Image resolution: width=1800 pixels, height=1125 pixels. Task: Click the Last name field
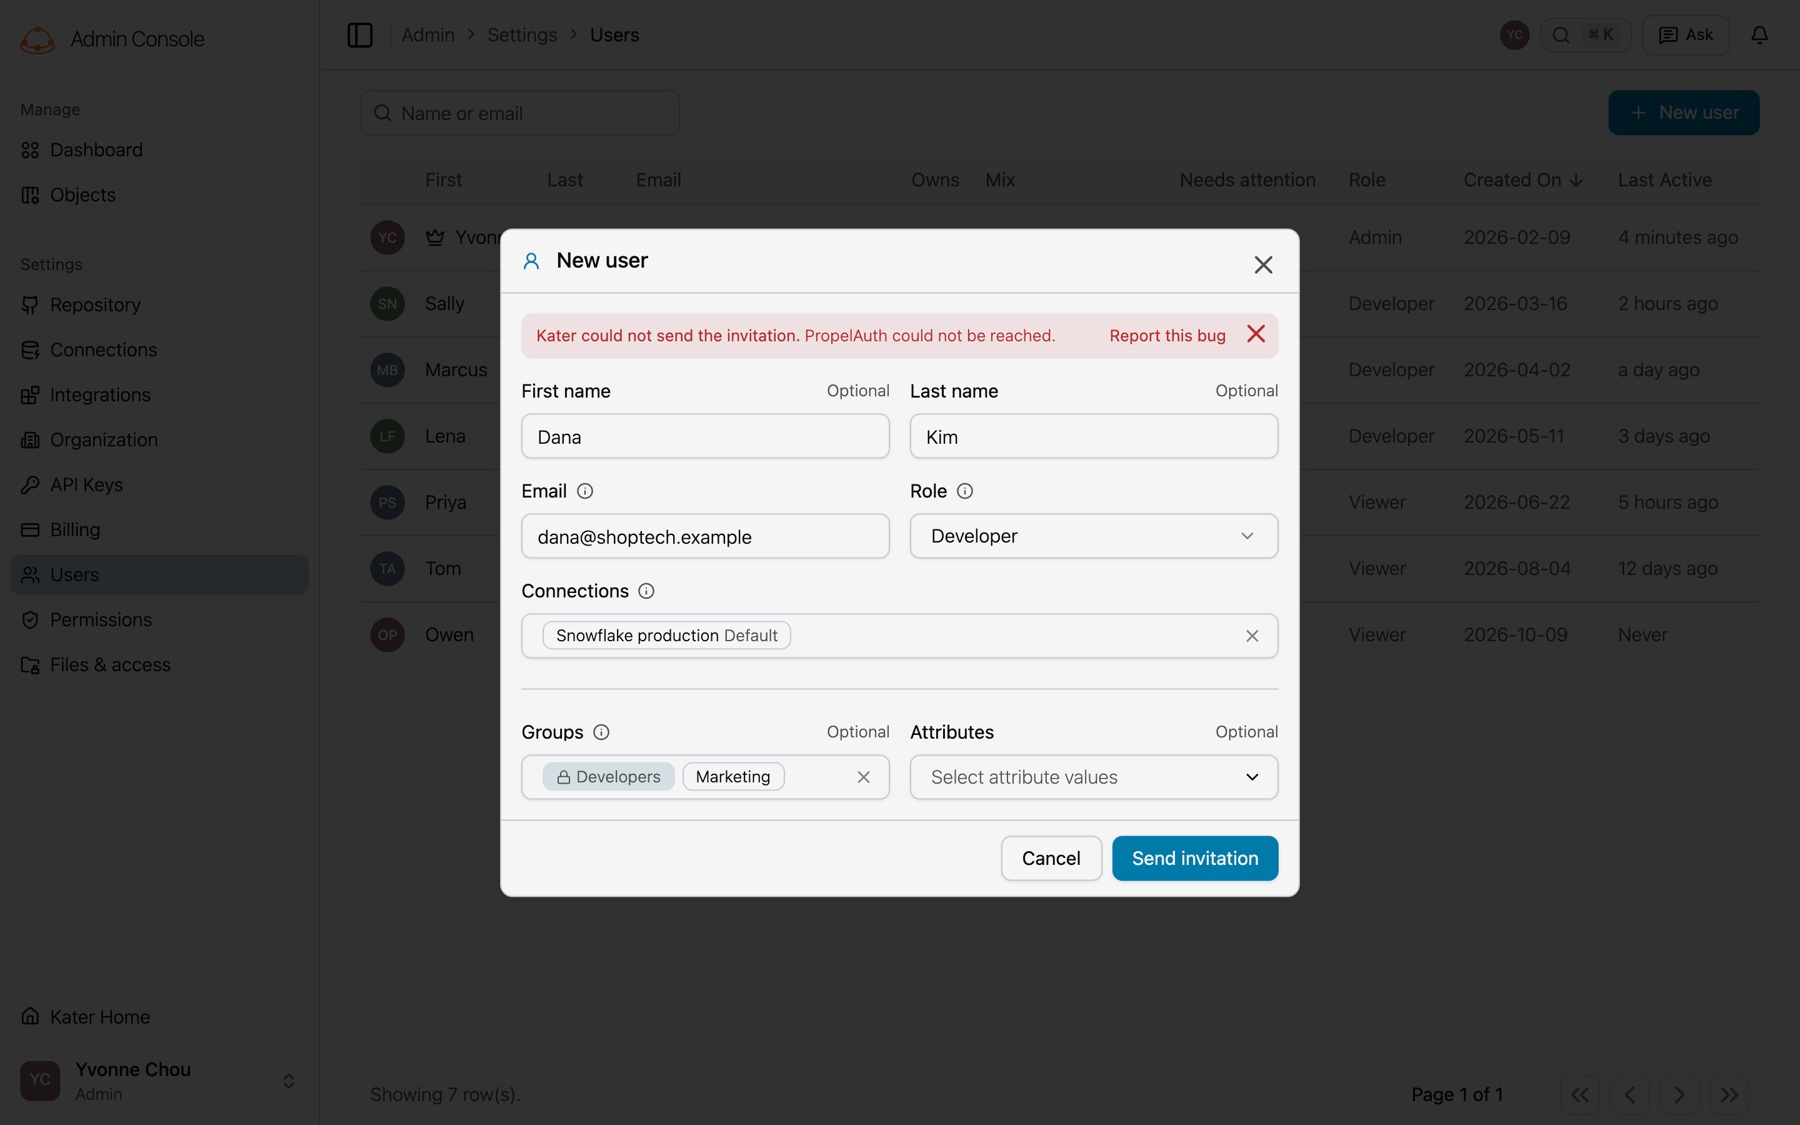pyautogui.click(x=1094, y=436)
